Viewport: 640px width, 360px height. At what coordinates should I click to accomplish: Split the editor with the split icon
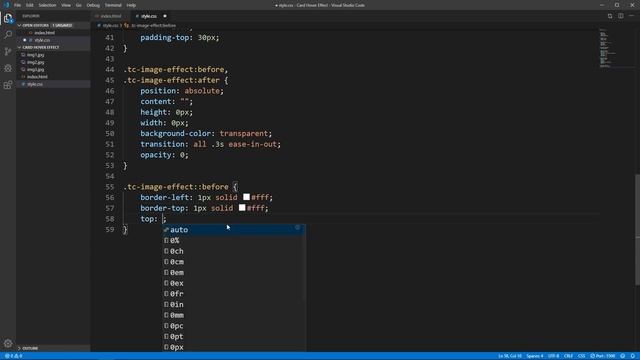click(x=620, y=16)
